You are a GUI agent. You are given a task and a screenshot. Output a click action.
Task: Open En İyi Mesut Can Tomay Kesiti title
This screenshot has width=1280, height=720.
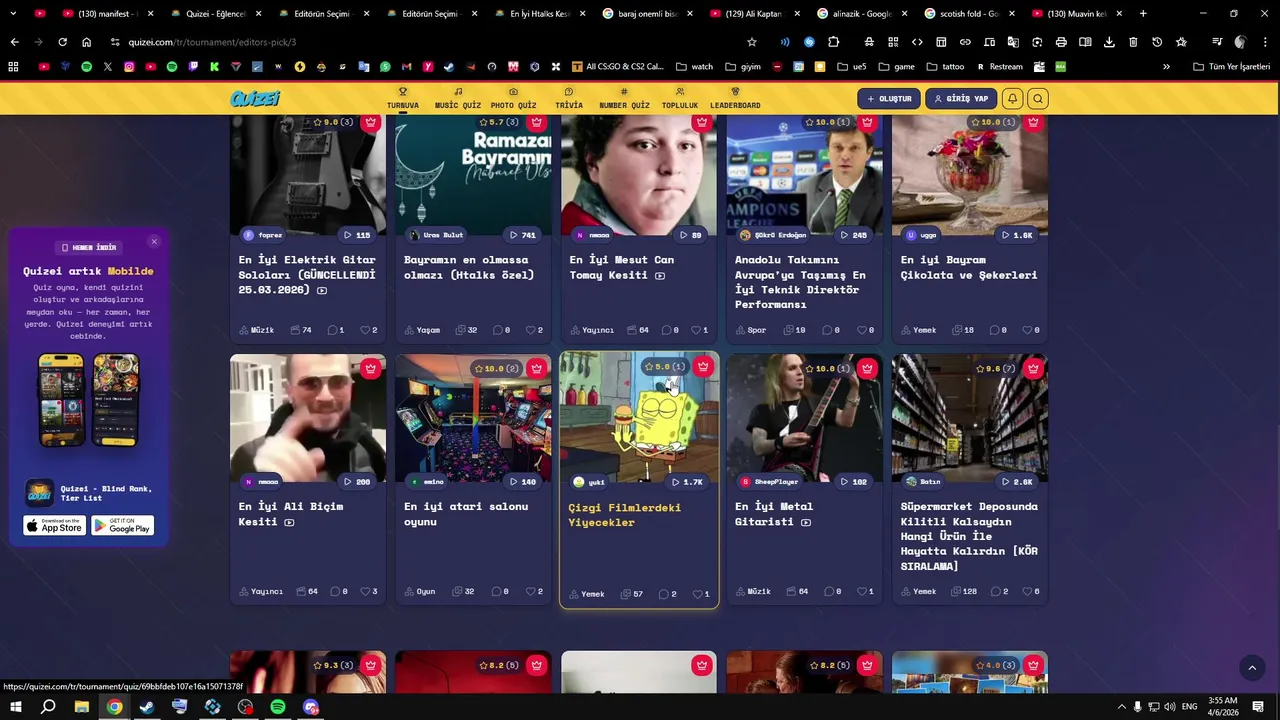[621, 267]
